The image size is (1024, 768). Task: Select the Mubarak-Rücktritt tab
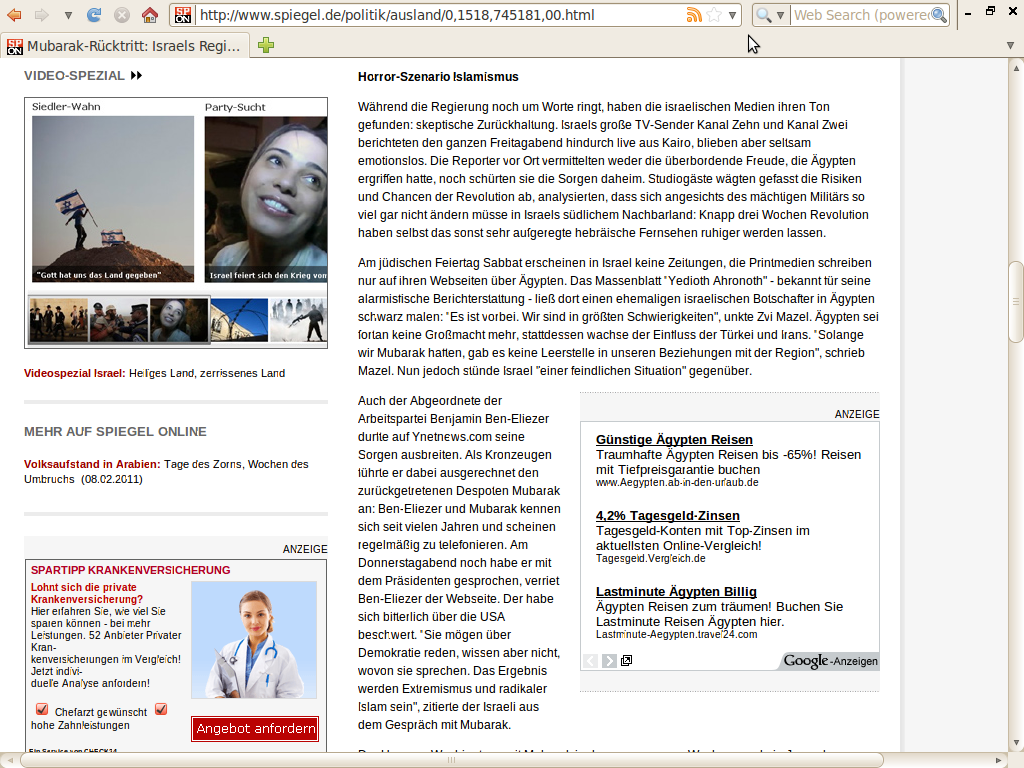pyautogui.click(x=125, y=46)
